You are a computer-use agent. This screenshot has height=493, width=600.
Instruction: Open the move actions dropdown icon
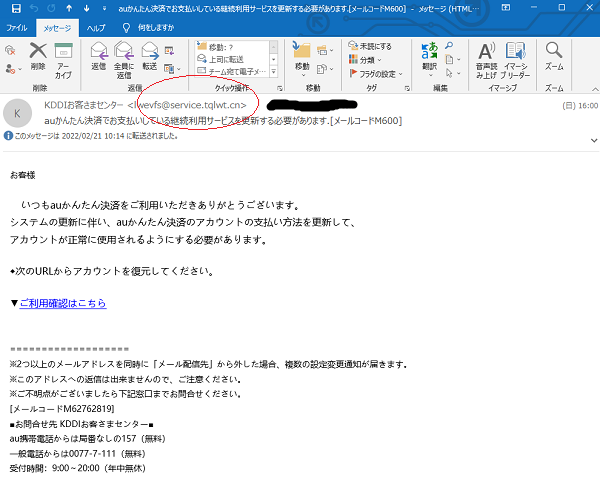[x=325, y=69]
